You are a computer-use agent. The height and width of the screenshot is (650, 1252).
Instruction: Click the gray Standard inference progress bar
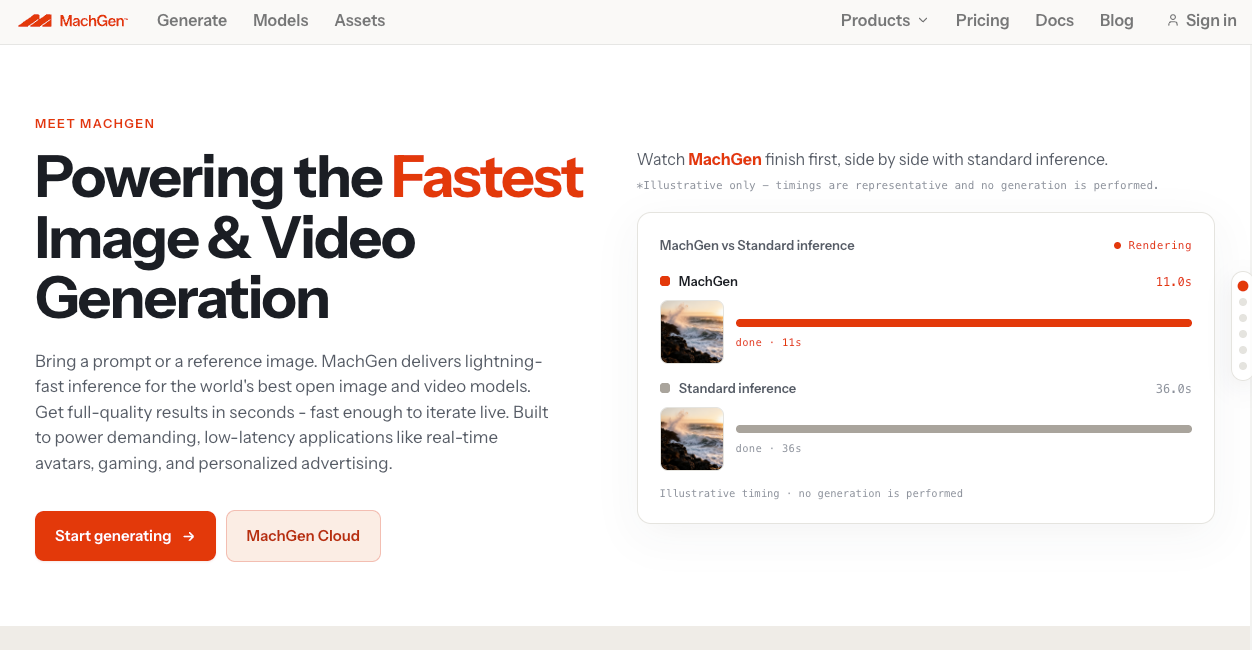964,429
